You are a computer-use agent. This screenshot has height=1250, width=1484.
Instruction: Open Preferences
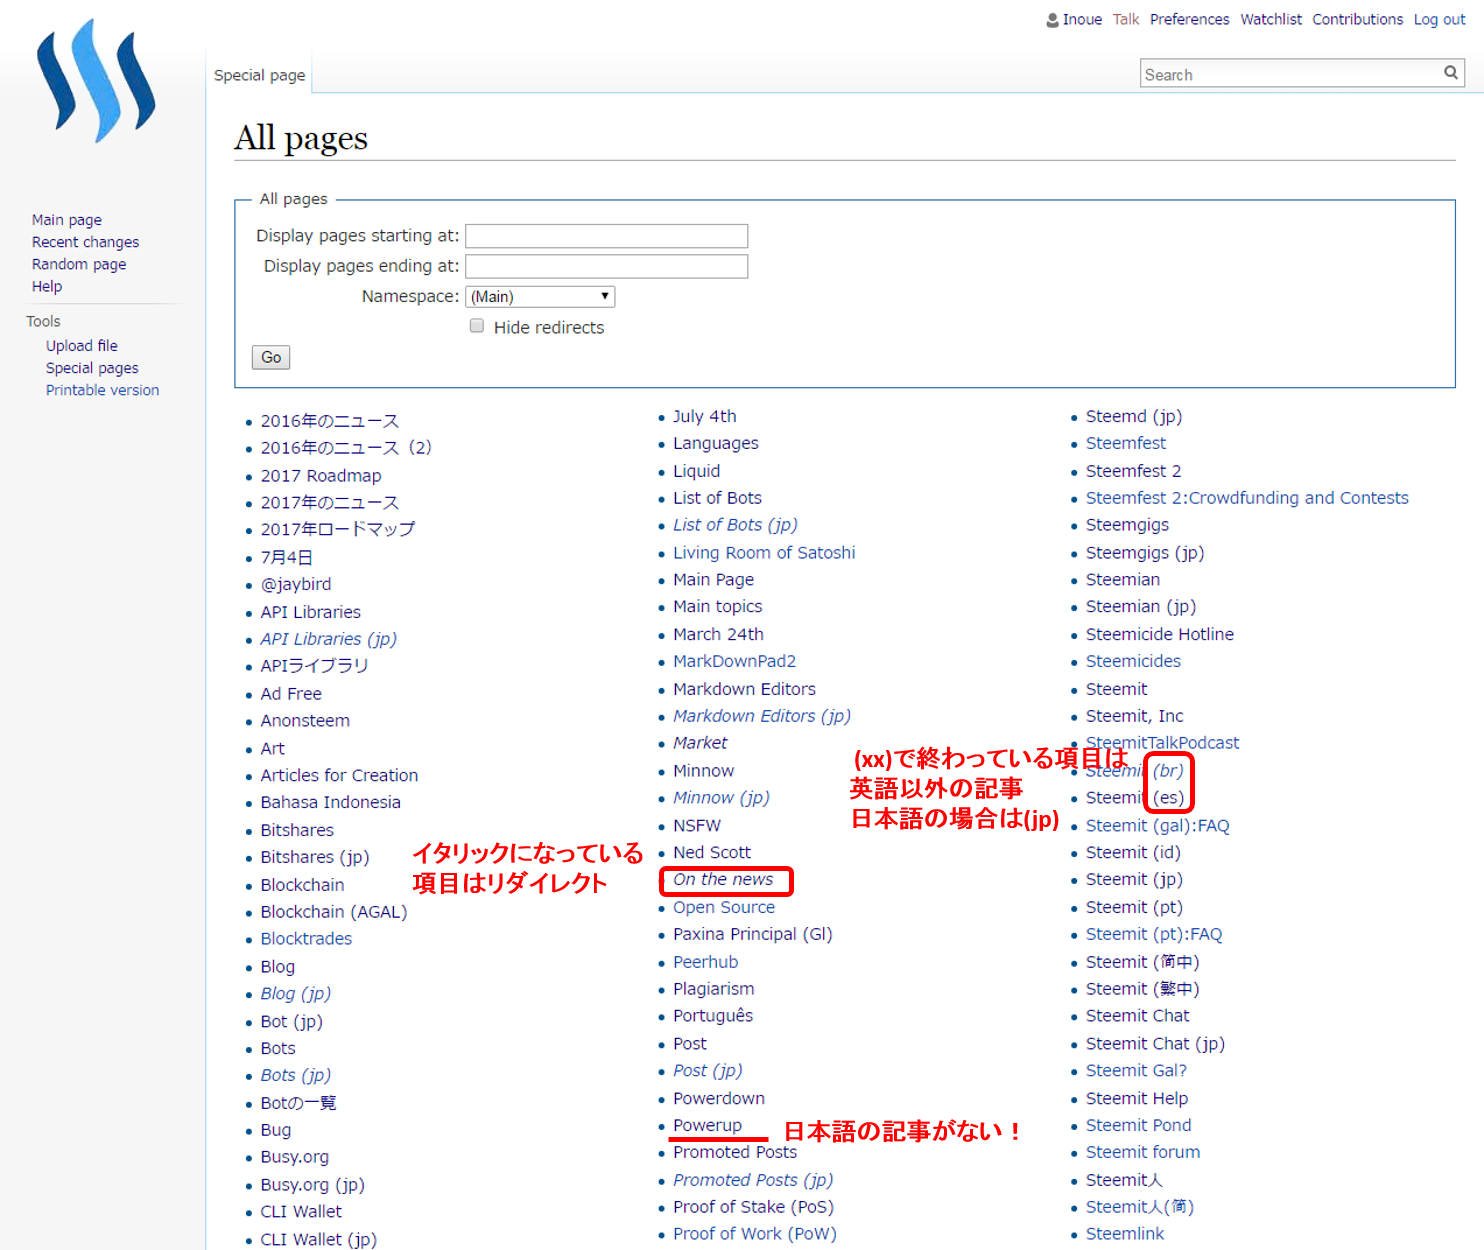(1190, 19)
